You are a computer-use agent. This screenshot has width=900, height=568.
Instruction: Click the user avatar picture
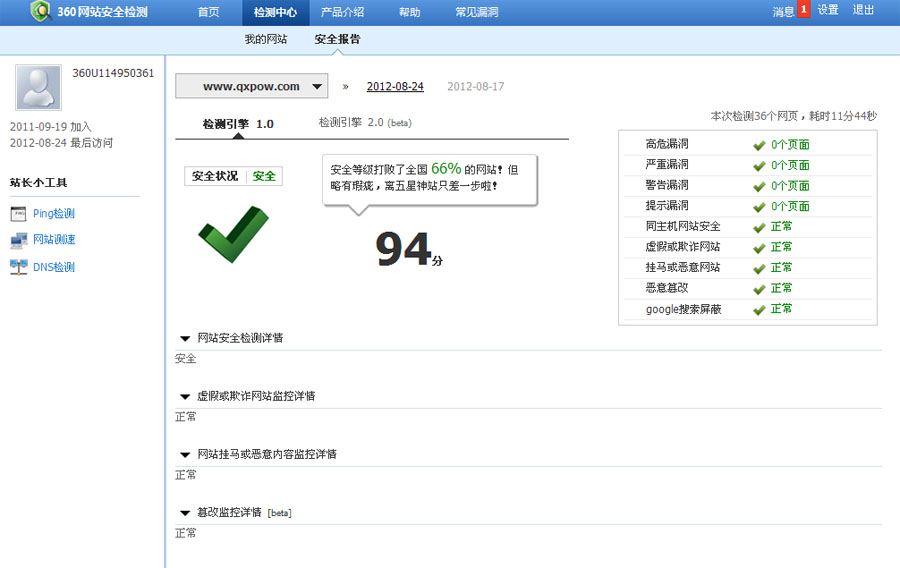[x=38, y=88]
